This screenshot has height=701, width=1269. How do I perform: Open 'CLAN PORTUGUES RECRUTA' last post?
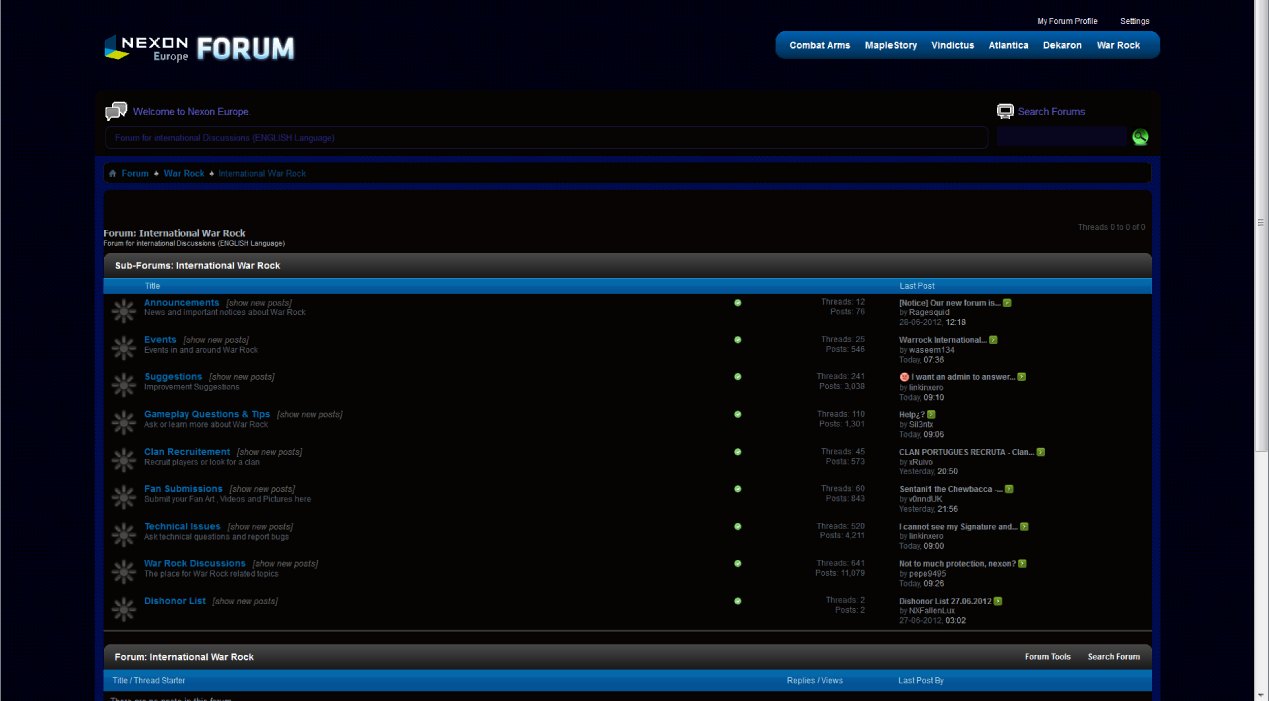coord(966,452)
